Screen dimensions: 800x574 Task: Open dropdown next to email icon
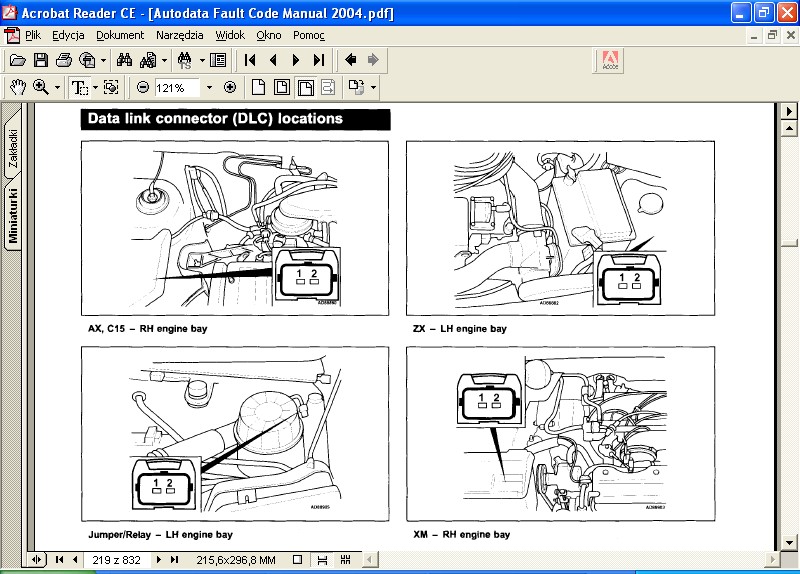[104, 60]
